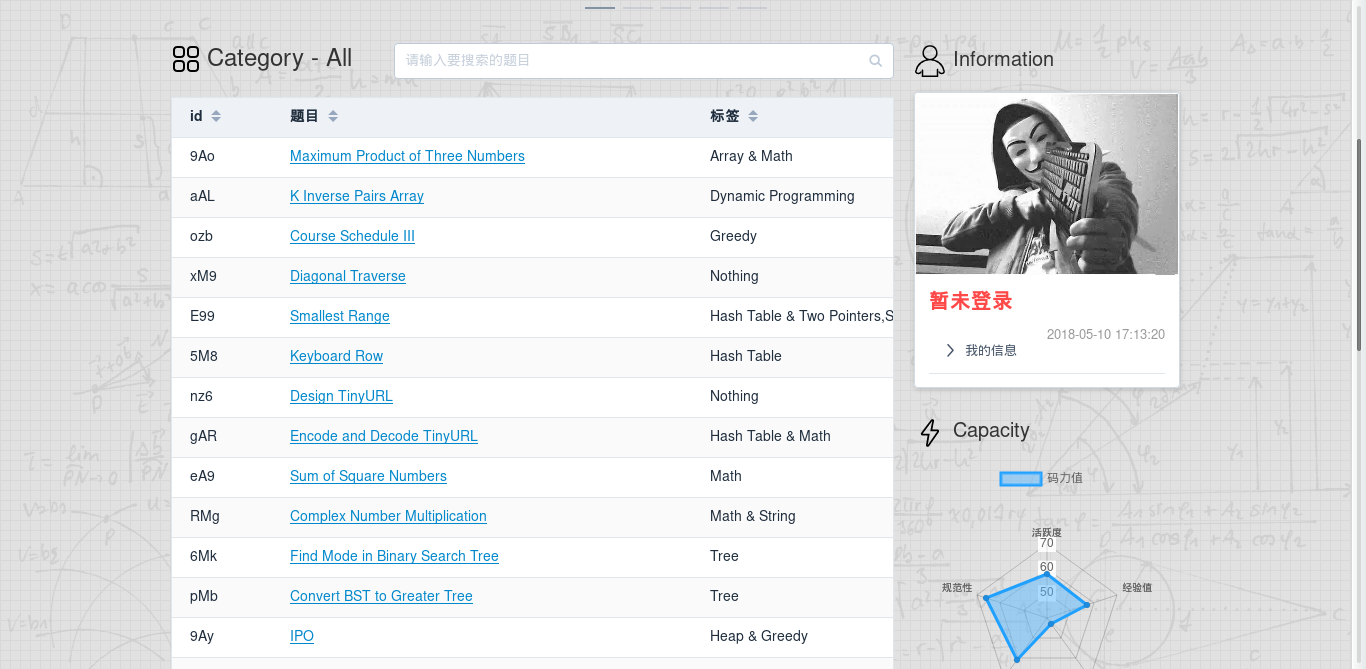Open Sum of Square Numbers problem

tap(368, 476)
